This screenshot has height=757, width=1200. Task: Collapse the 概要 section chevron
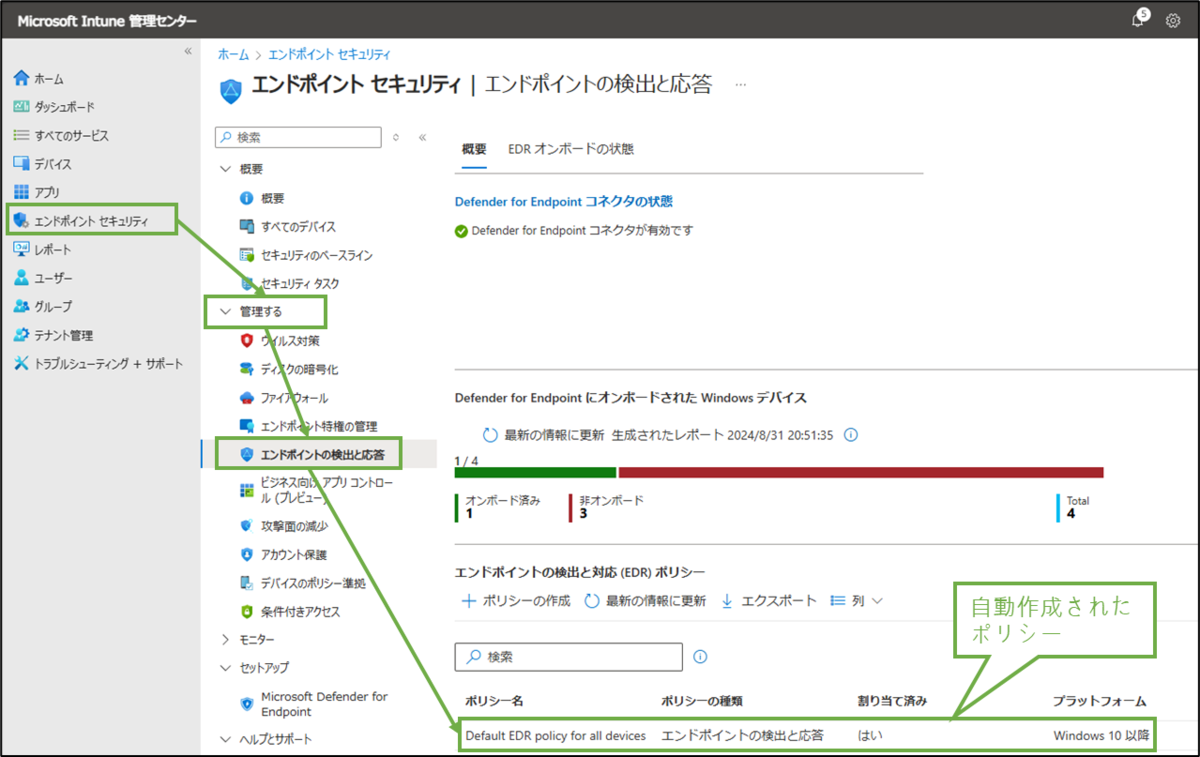(x=225, y=169)
